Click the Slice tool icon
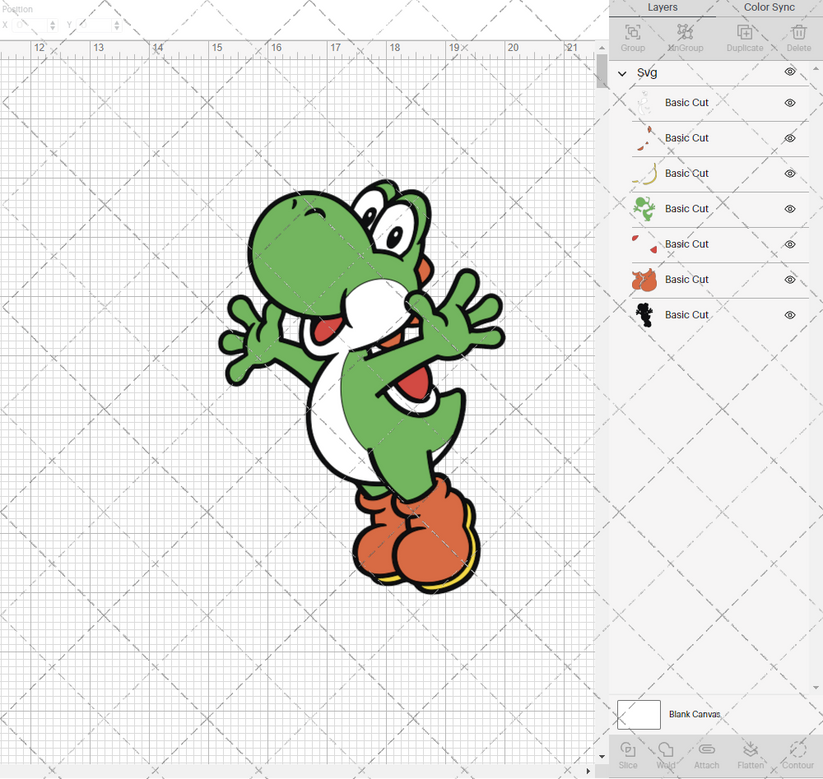Image resolution: width=823 pixels, height=779 pixels. pos(628,756)
